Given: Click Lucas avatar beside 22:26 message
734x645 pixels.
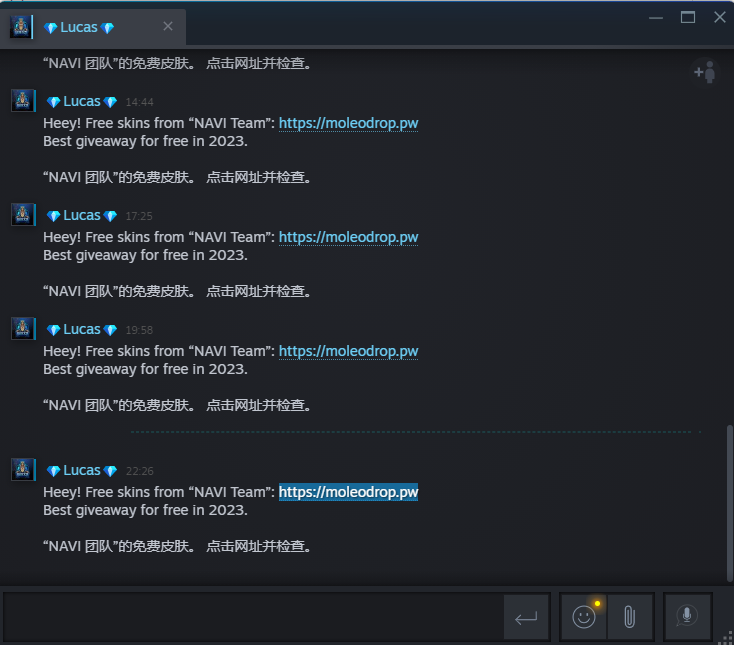Looking at the screenshot, I should (x=23, y=469).
